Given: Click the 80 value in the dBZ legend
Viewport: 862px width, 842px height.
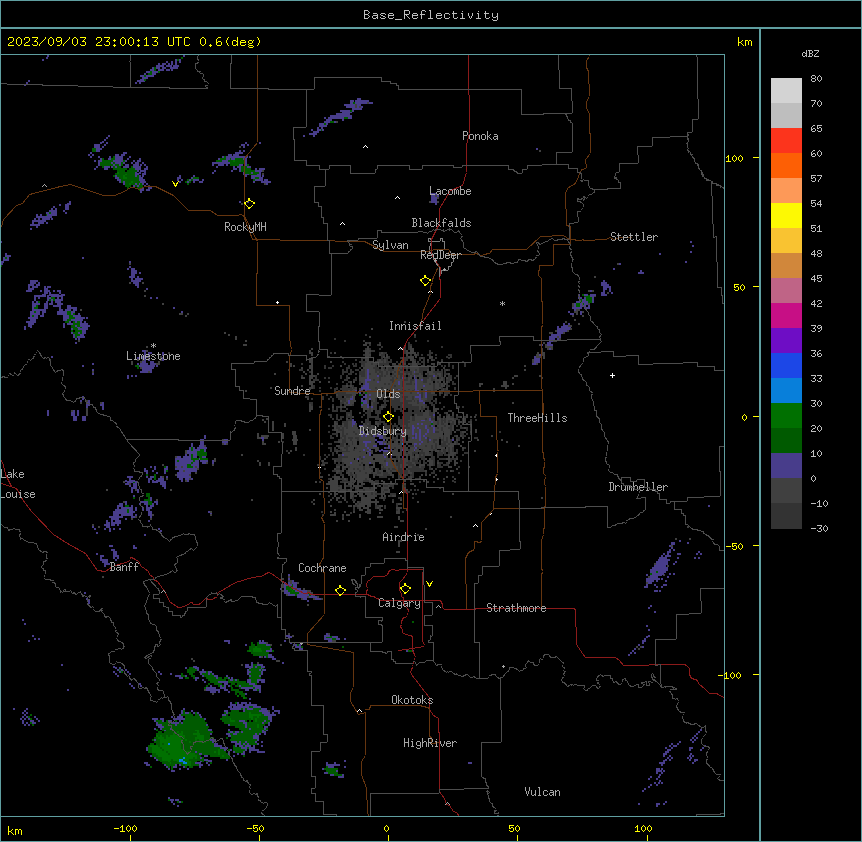Looking at the screenshot, I should (816, 79).
